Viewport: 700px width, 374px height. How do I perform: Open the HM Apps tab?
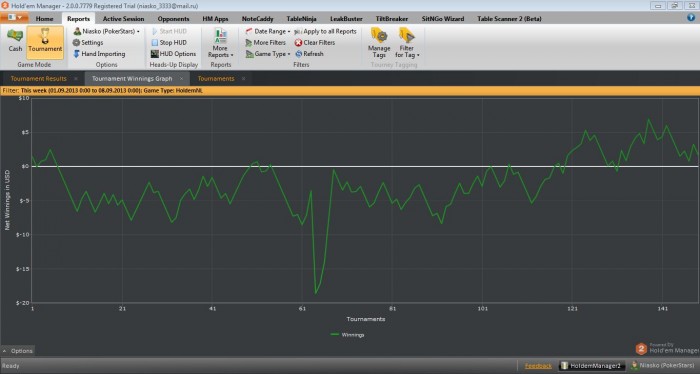point(215,19)
